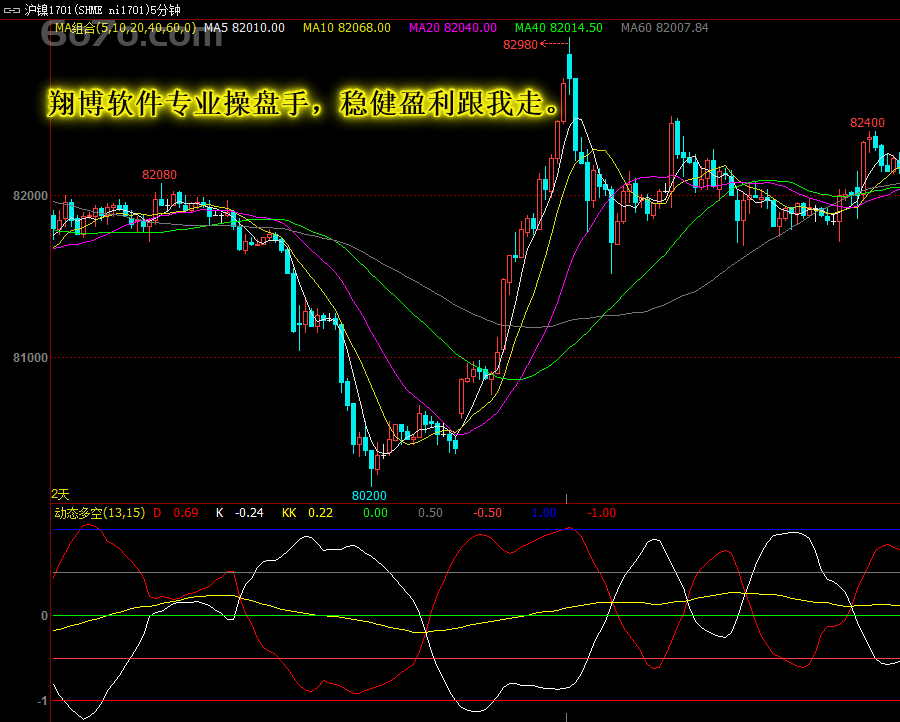The width and height of the screenshot is (900, 722).
Task: Select the yellow KK 0.22 indicator value
Action: 307,513
